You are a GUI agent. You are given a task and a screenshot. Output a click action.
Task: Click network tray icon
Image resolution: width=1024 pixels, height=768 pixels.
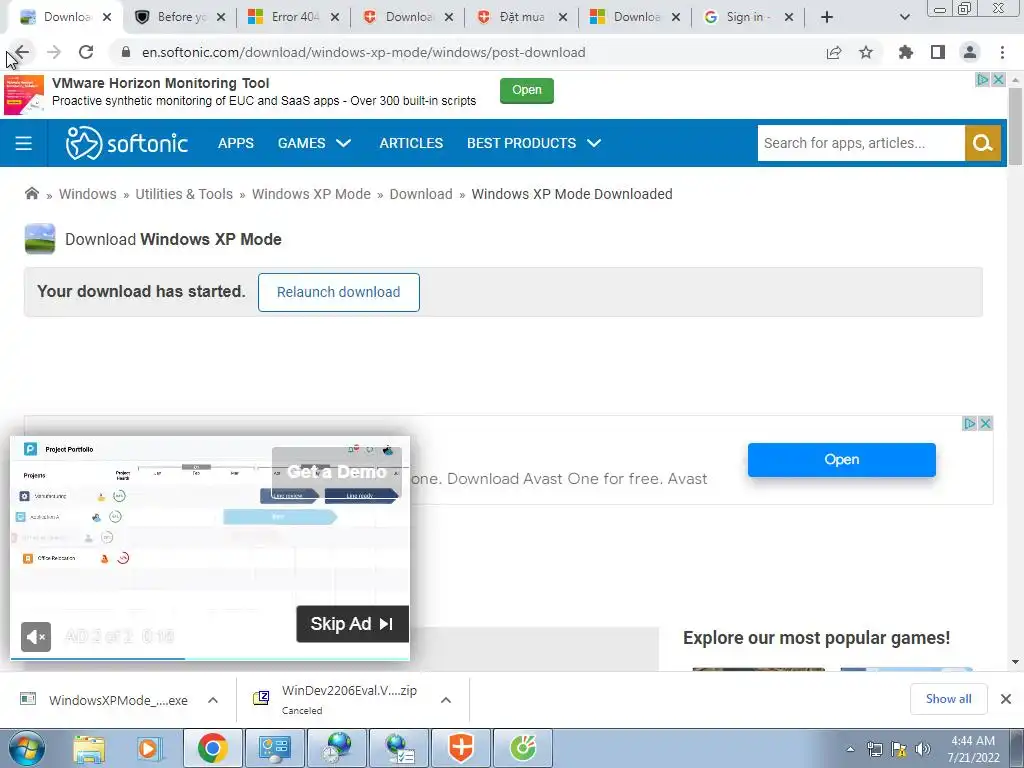pos(874,749)
